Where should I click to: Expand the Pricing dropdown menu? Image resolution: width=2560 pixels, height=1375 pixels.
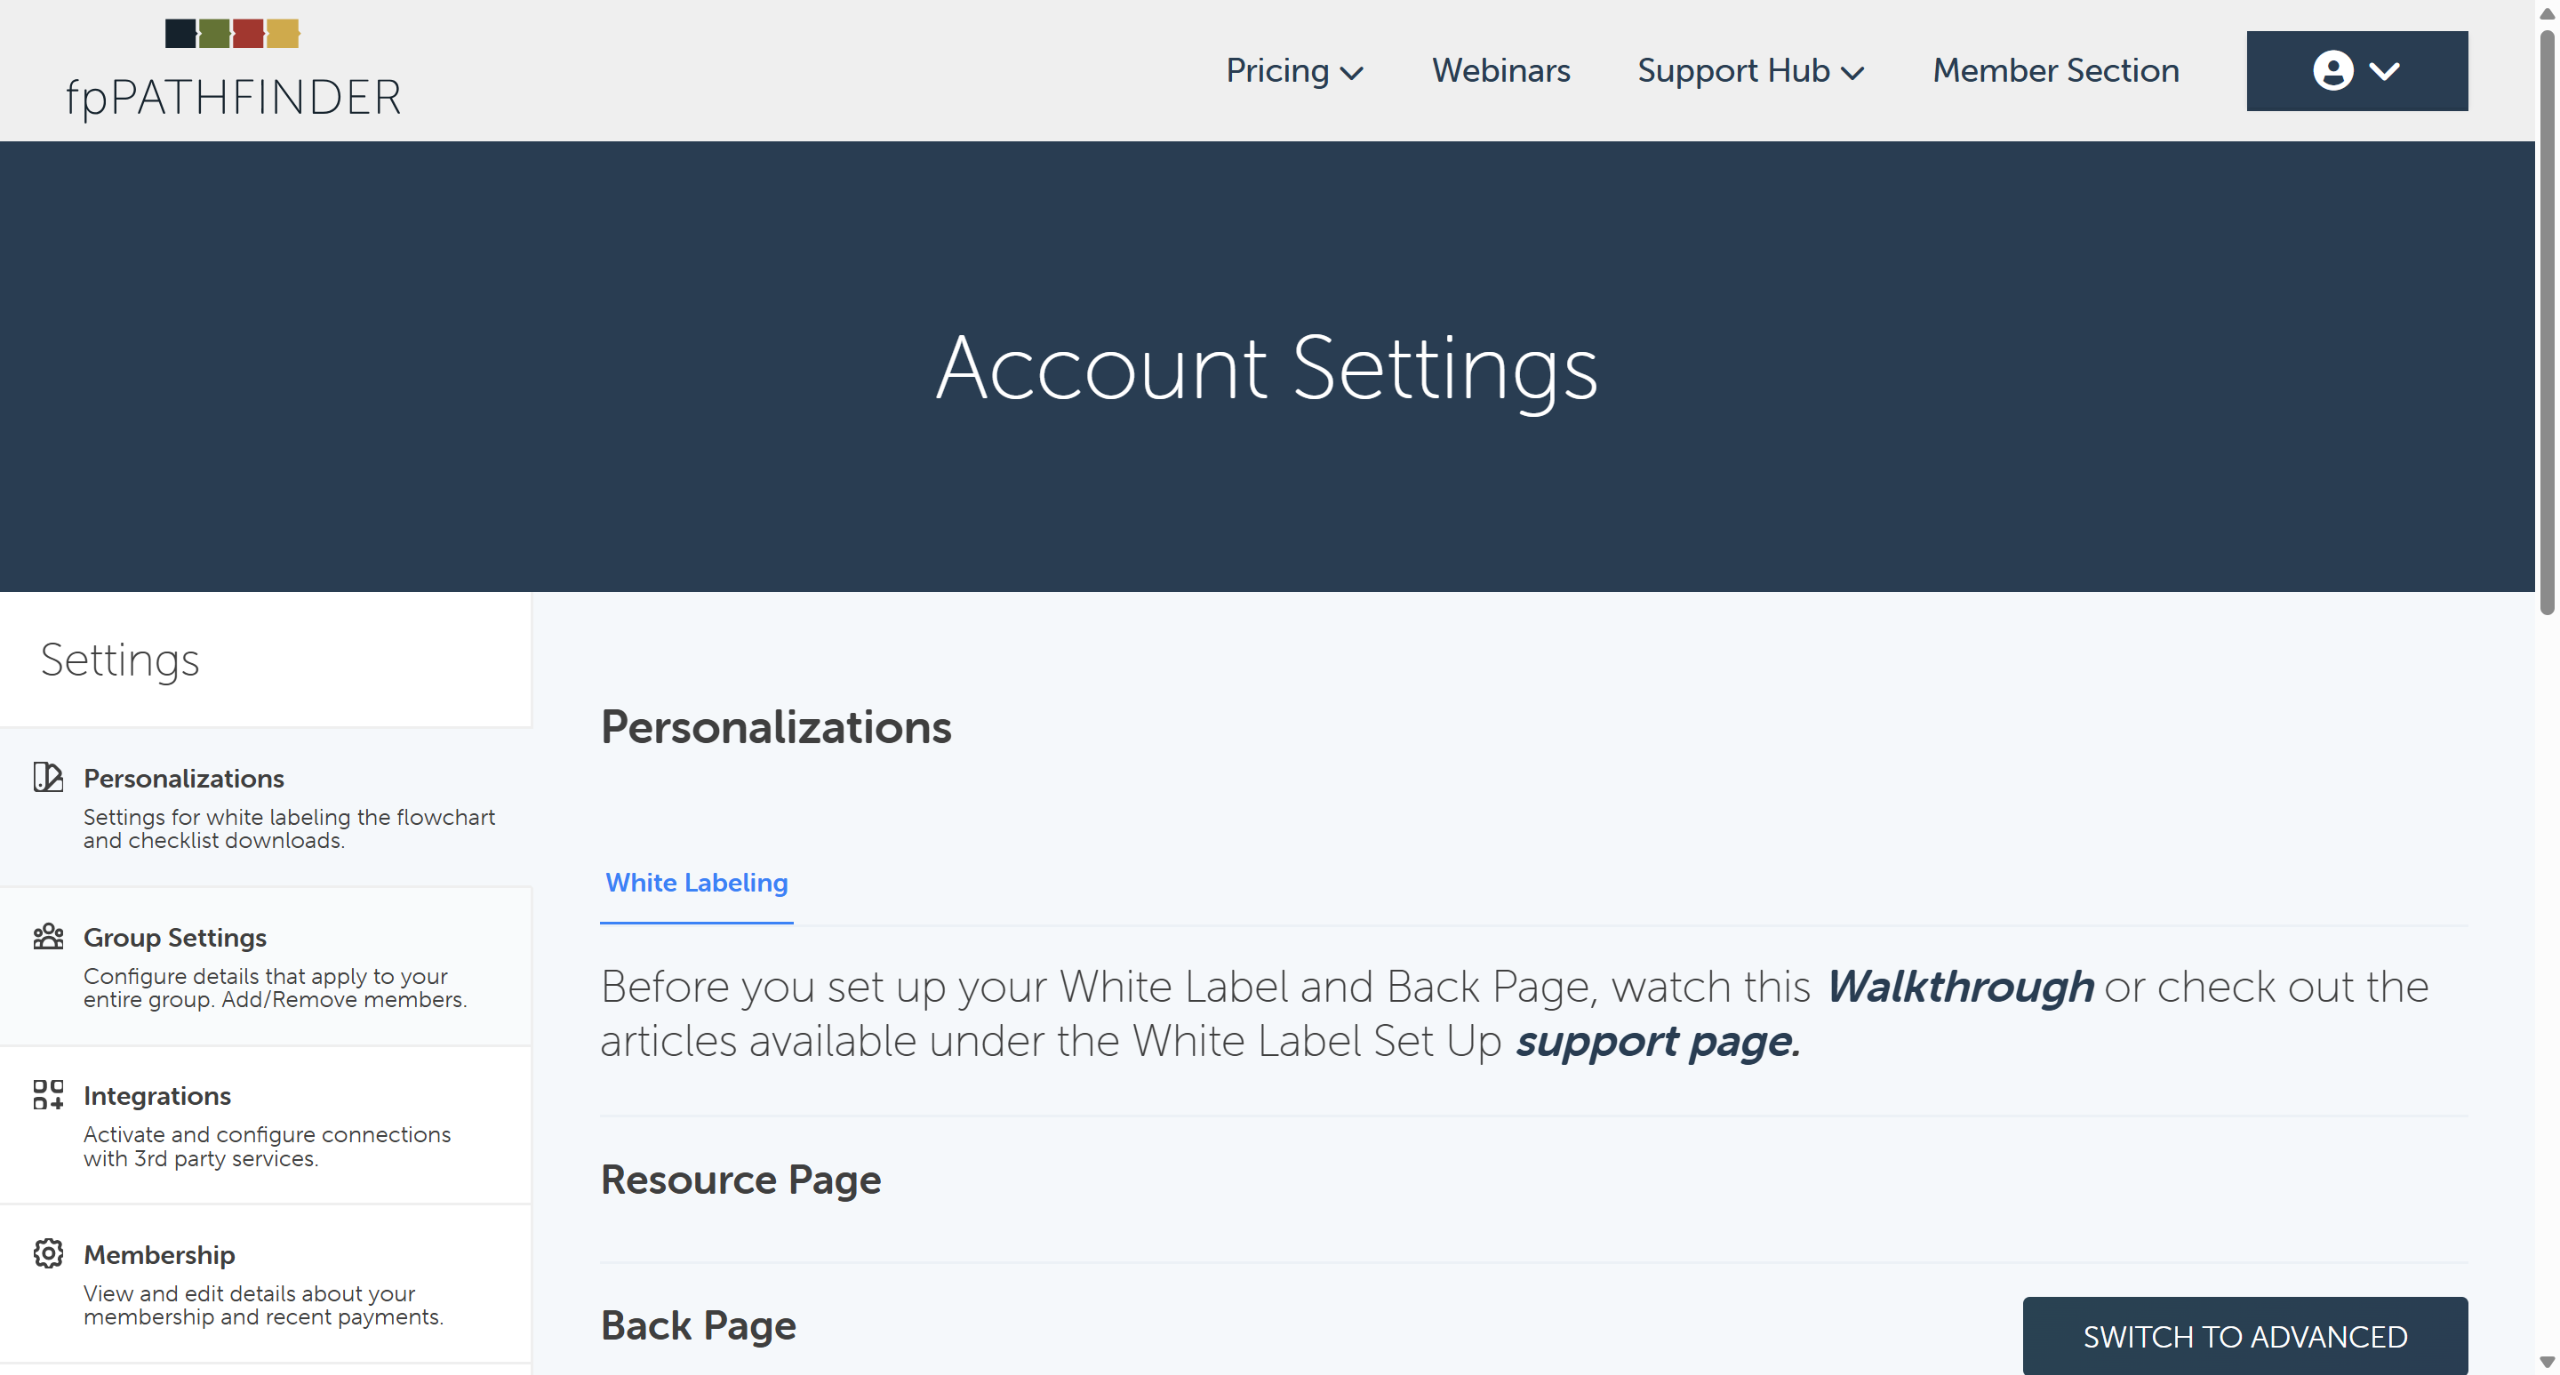[x=1294, y=71]
